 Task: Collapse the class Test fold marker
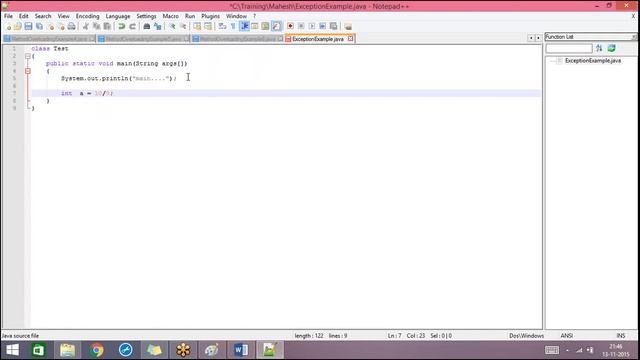28,56
